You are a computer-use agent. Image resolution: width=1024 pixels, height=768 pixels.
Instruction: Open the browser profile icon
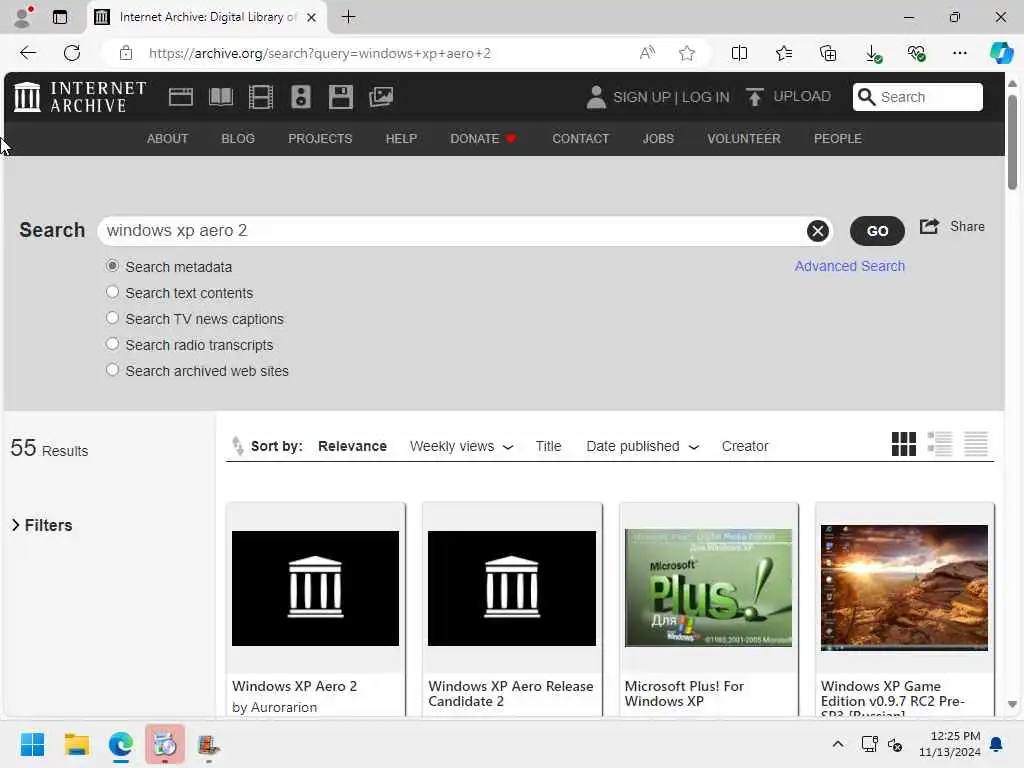23,16
